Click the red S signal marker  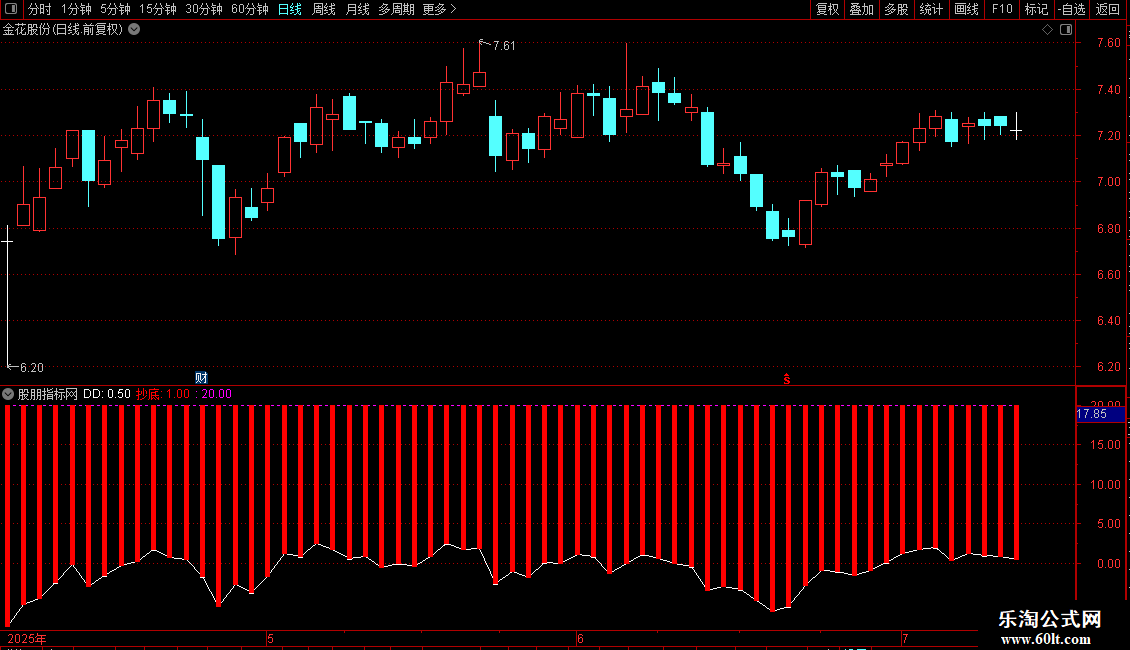point(787,379)
